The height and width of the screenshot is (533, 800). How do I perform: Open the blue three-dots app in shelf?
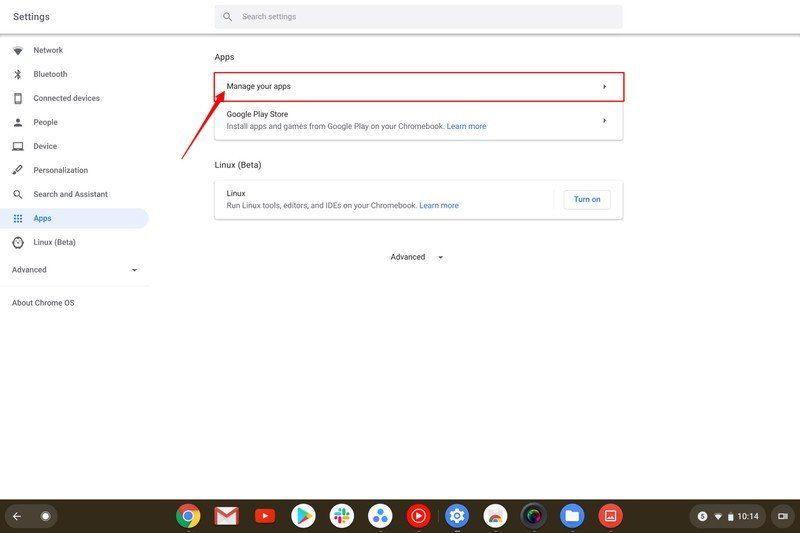pyautogui.click(x=380, y=516)
